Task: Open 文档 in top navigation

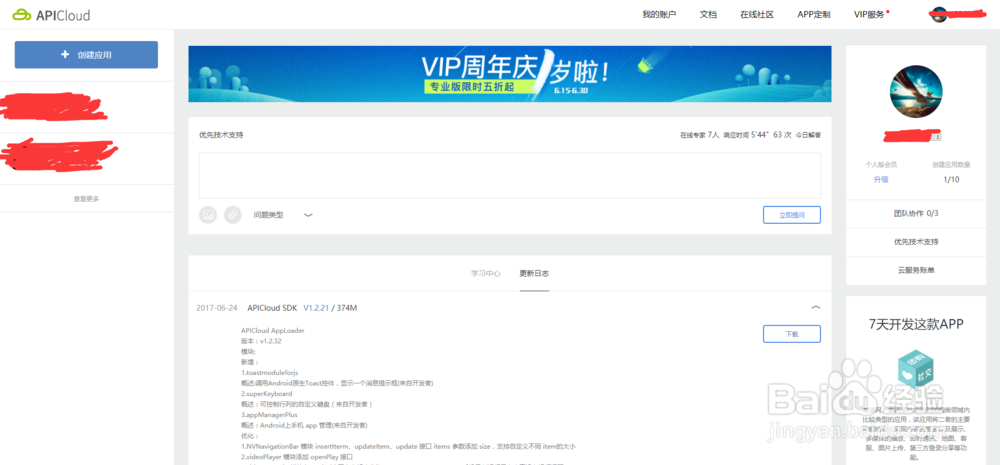Action: [708, 15]
